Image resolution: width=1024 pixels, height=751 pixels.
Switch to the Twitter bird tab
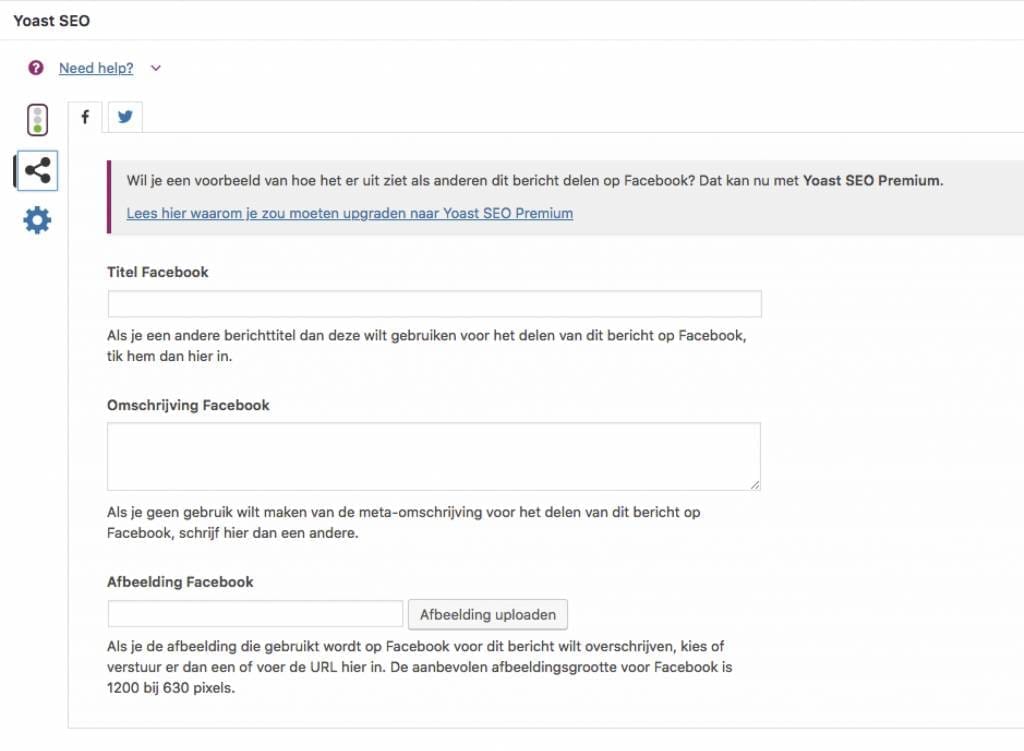coord(125,117)
